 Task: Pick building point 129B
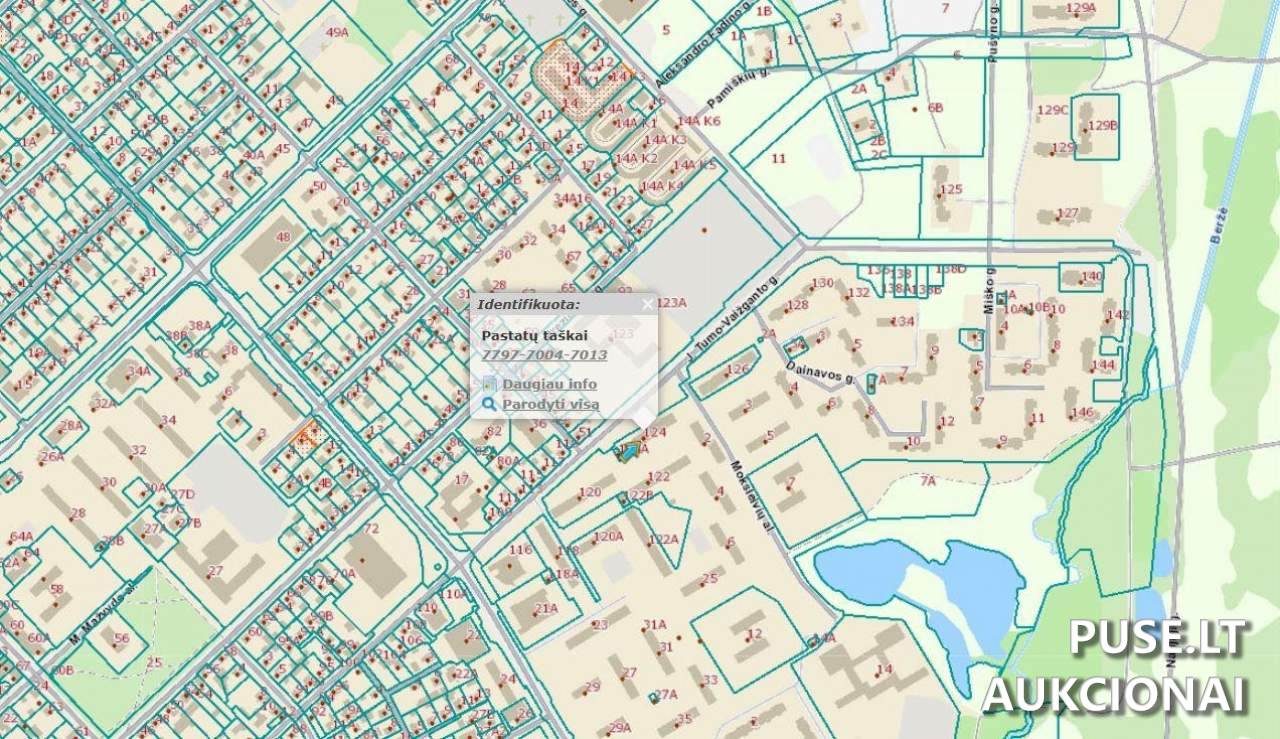1101,126
